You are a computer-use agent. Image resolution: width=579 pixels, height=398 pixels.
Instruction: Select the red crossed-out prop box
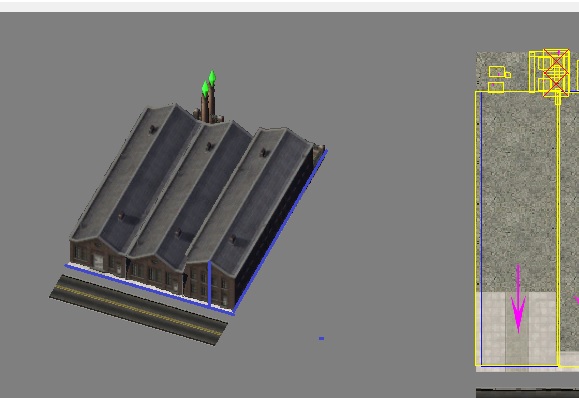(x=556, y=72)
